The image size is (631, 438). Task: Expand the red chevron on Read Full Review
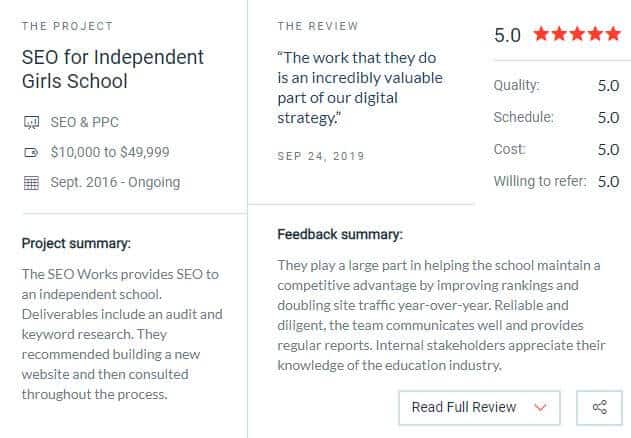[x=540, y=407]
